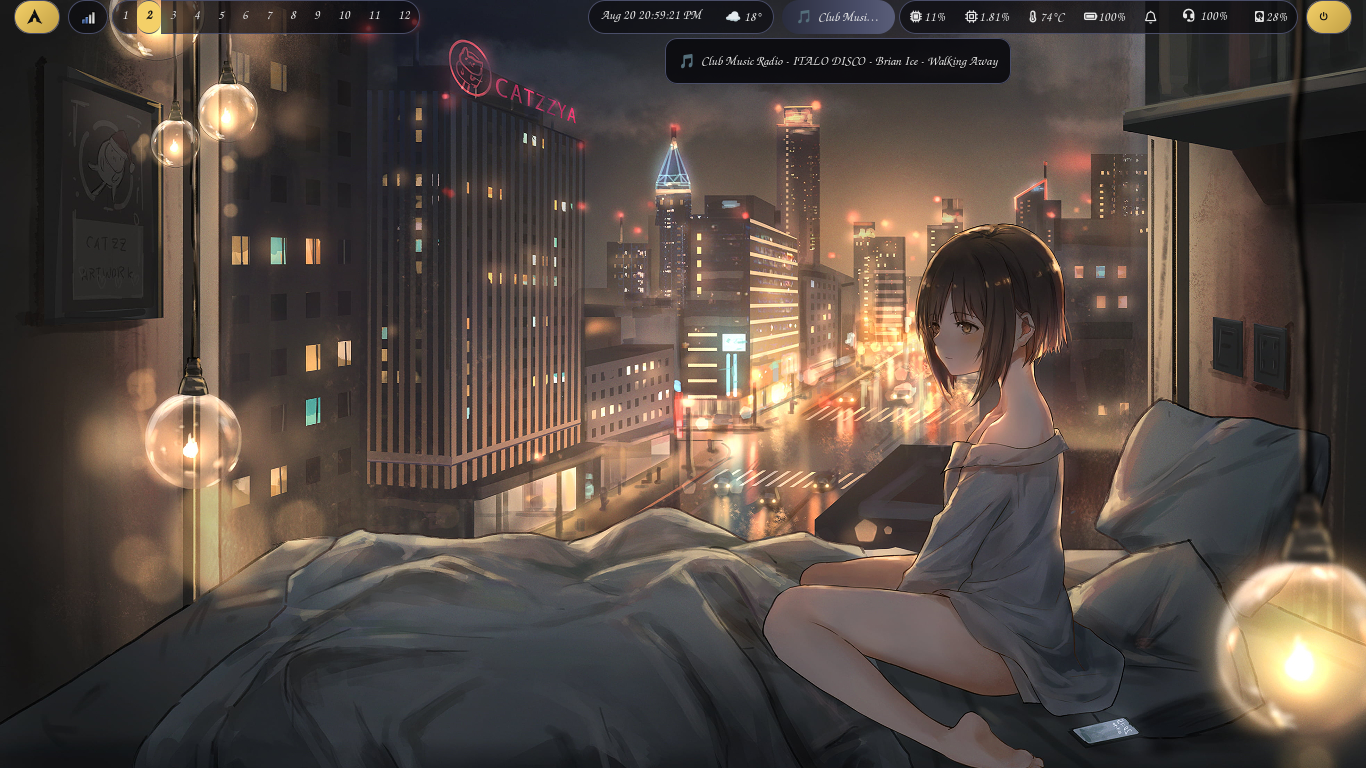This screenshot has width=1366, height=768.
Task: Click the music note icon in bar
Action: click(x=804, y=17)
